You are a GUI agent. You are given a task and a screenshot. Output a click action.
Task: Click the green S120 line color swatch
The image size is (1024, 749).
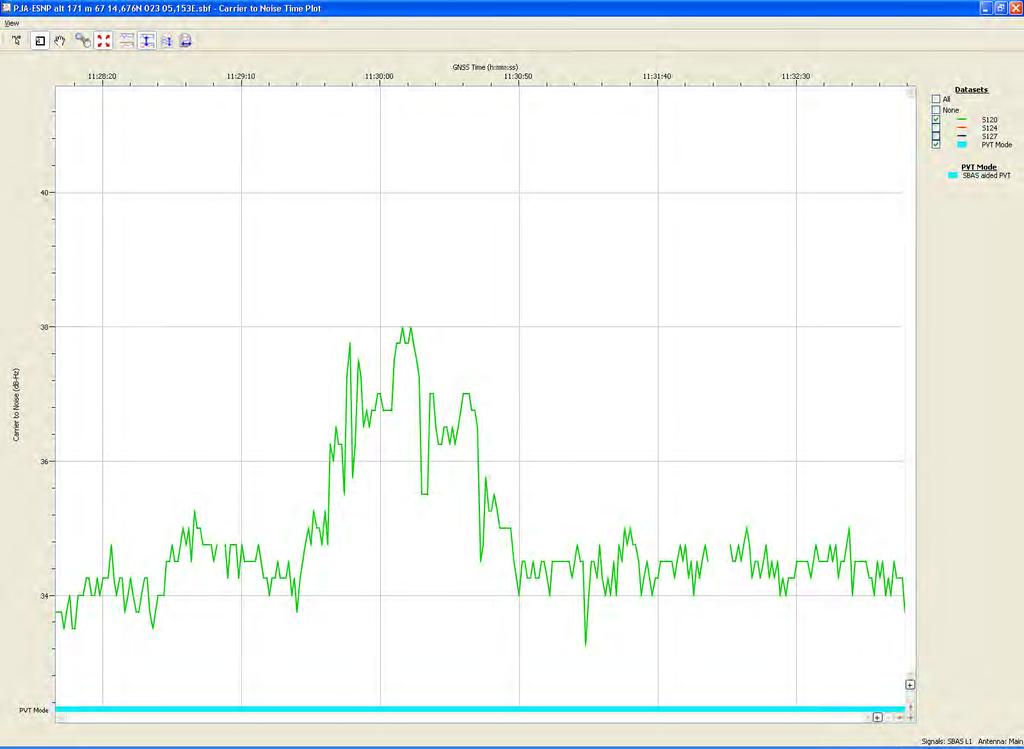pyautogui.click(x=961, y=120)
